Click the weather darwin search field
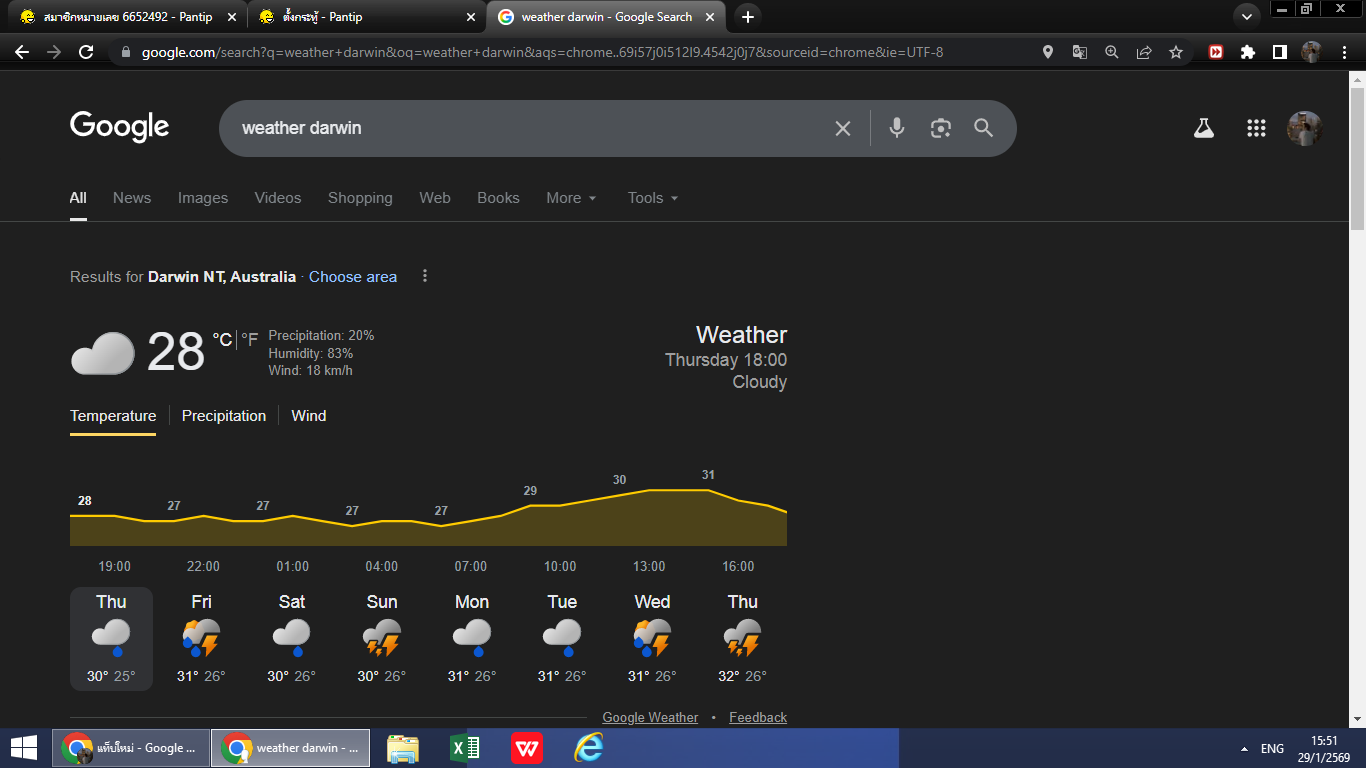Image resolution: width=1366 pixels, height=768 pixels. point(530,128)
